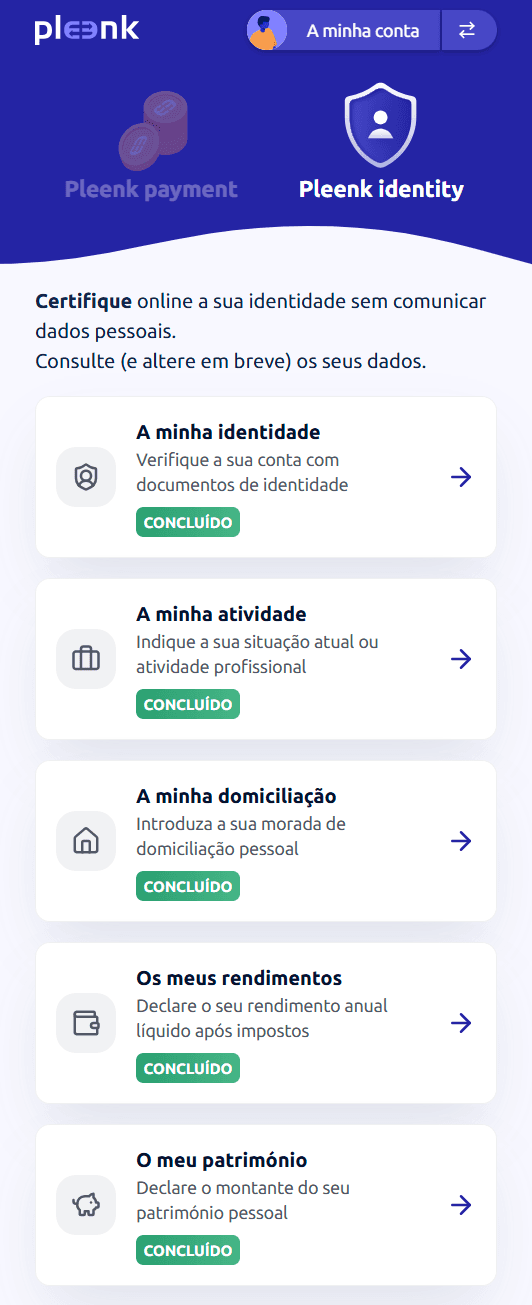
Task: Click the A minha identidade title
Action: [228, 433]
